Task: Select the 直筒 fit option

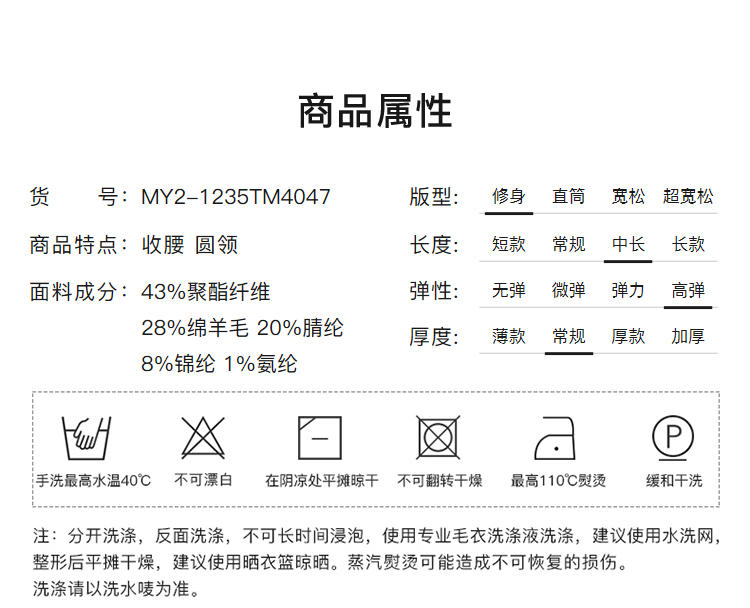Action: pos(568,196)
